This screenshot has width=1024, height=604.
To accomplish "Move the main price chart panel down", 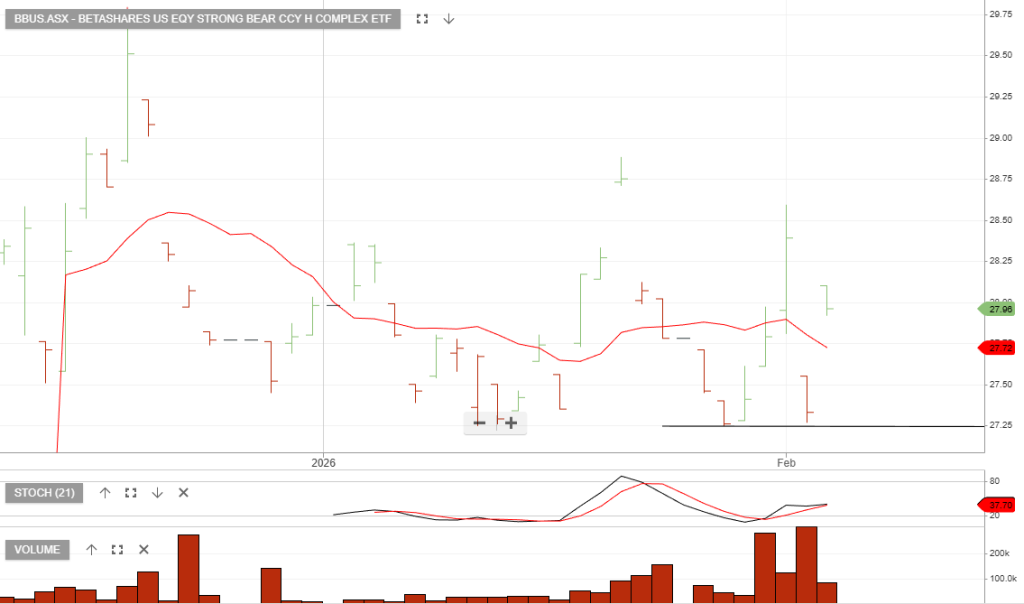I will point(449,19).
